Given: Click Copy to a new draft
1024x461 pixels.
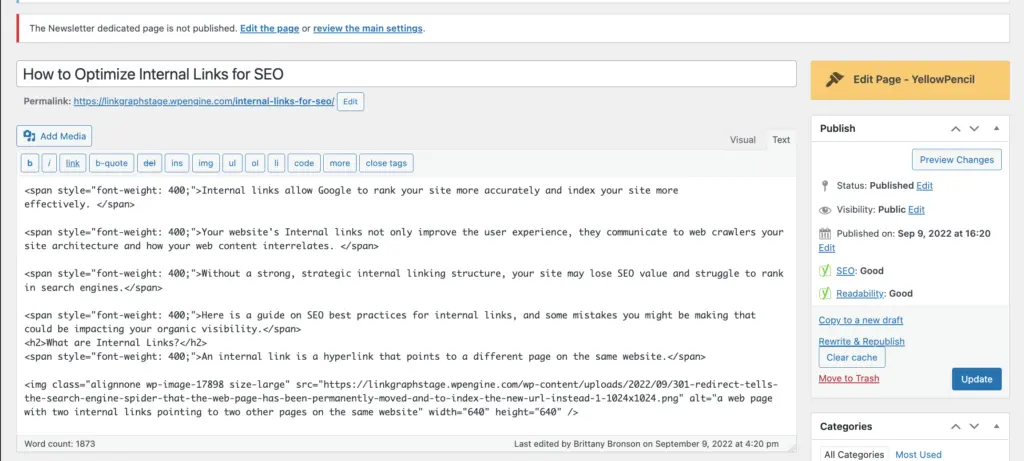Looking at the screenshot, I should [861, 320].
